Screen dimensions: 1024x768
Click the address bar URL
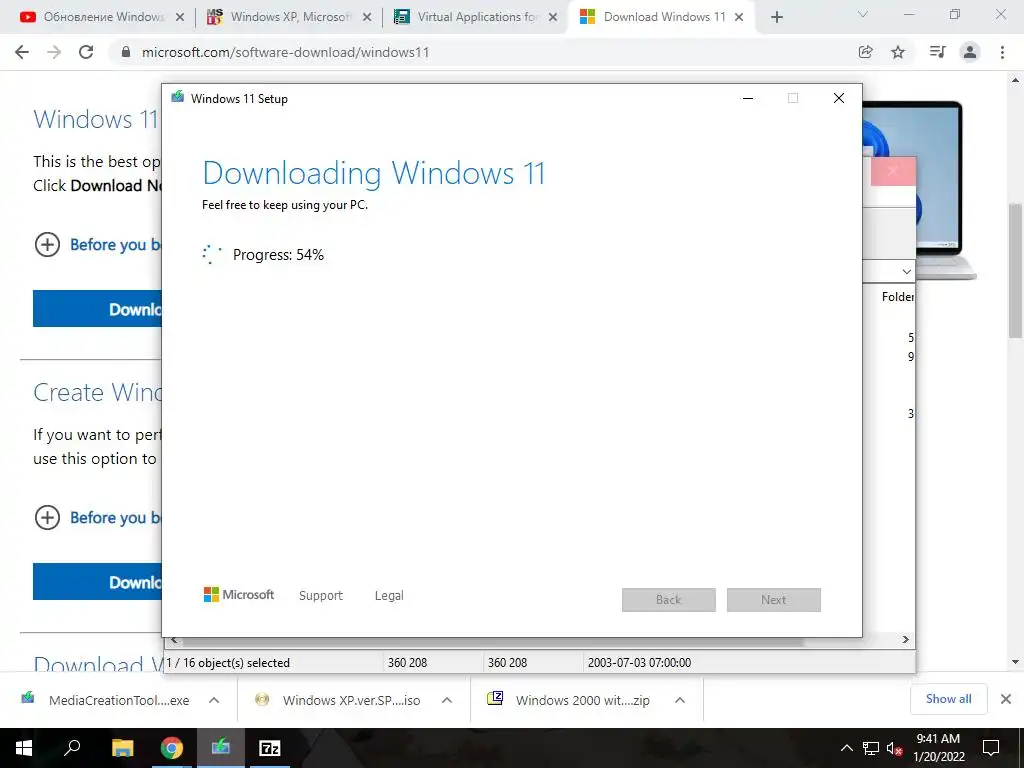pos(285,52)
